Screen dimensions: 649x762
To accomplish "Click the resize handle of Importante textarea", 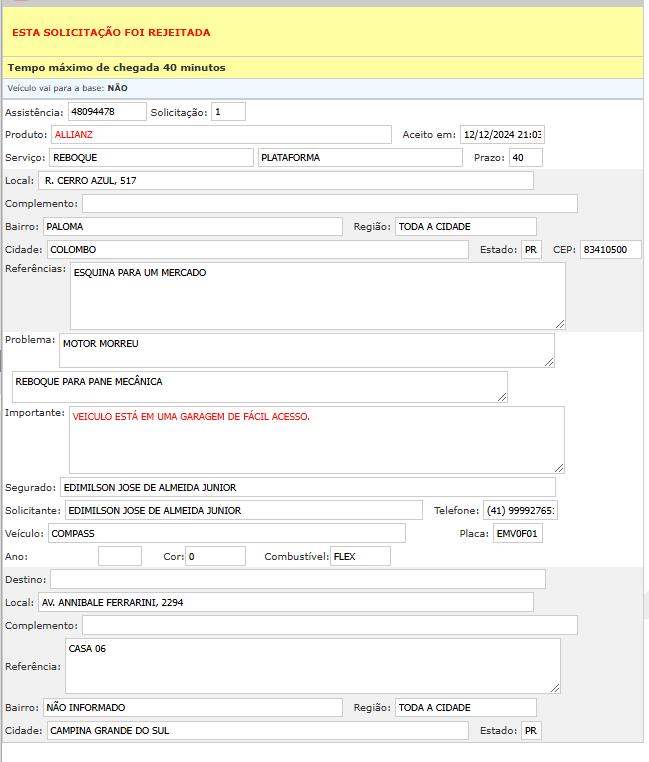I will [559, 468].
